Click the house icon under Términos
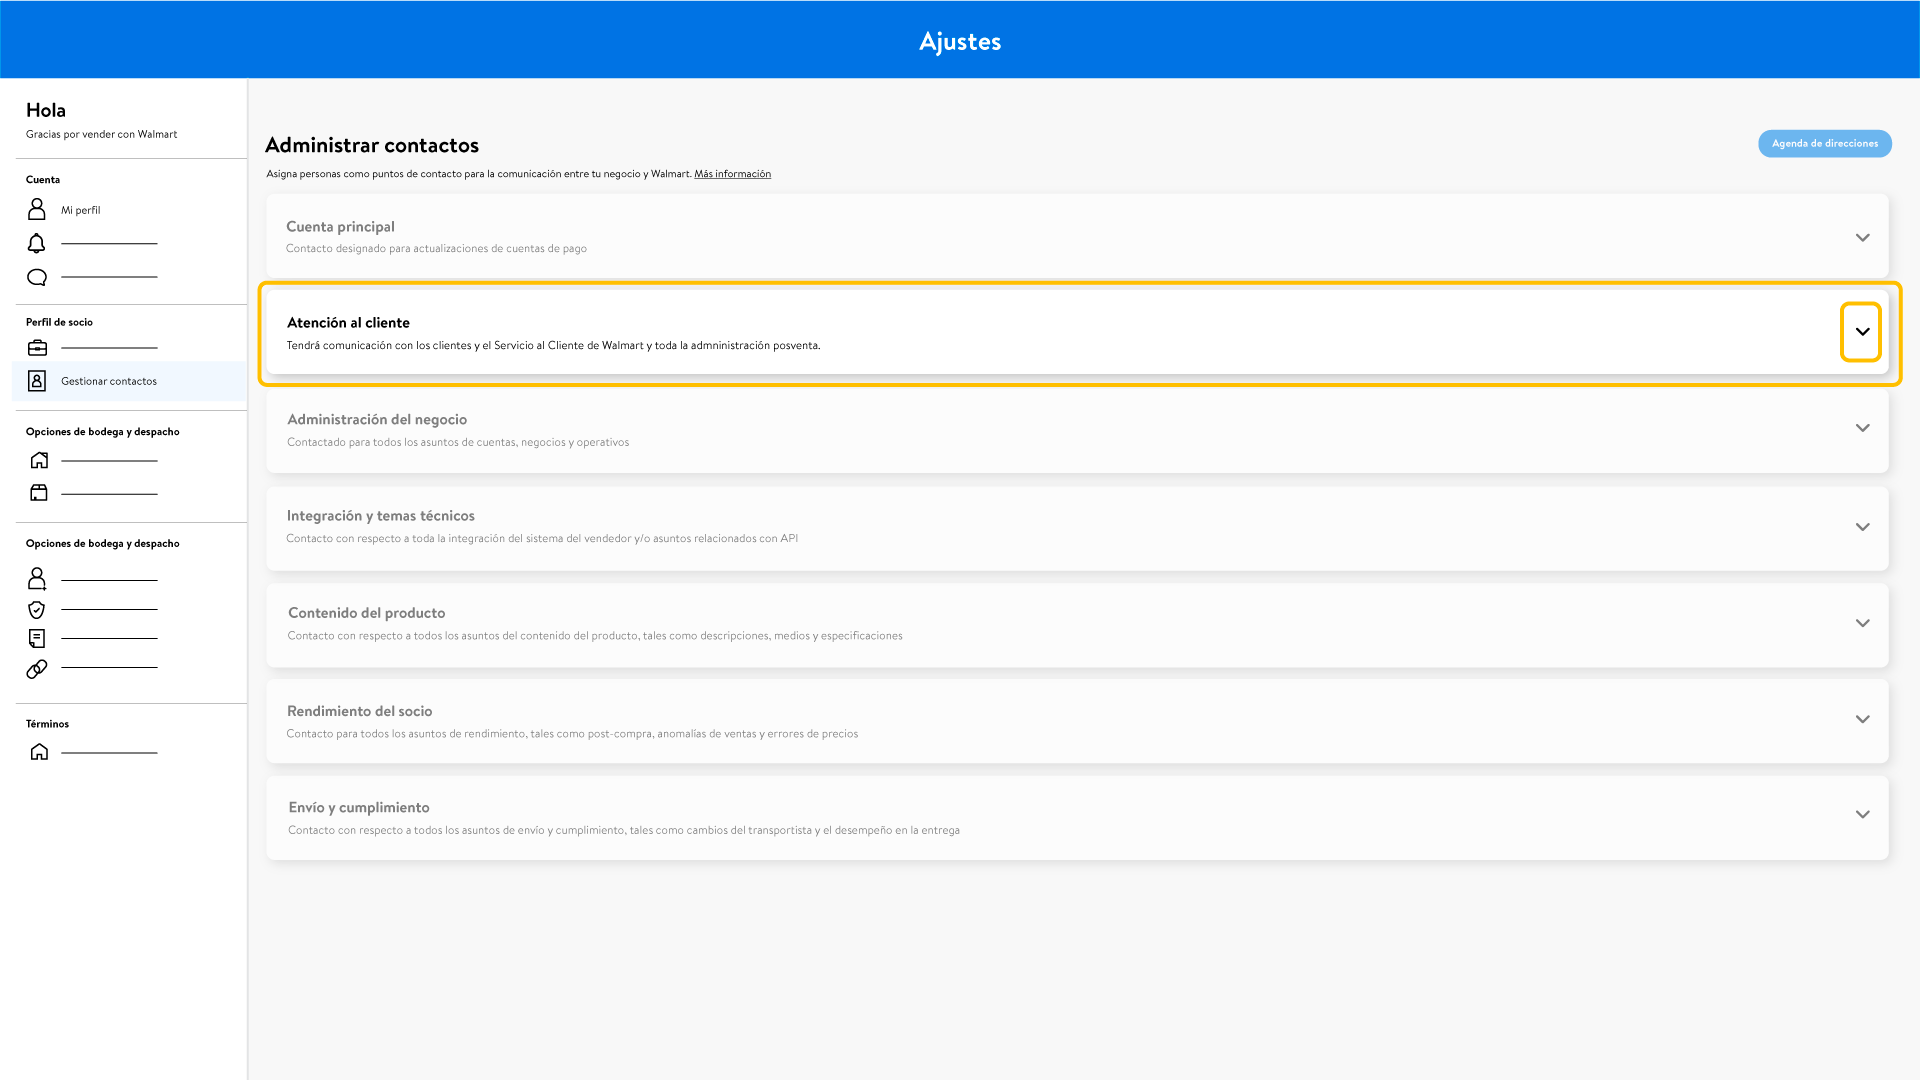This screenshot has width=1920, height=1080. point(39,752)
